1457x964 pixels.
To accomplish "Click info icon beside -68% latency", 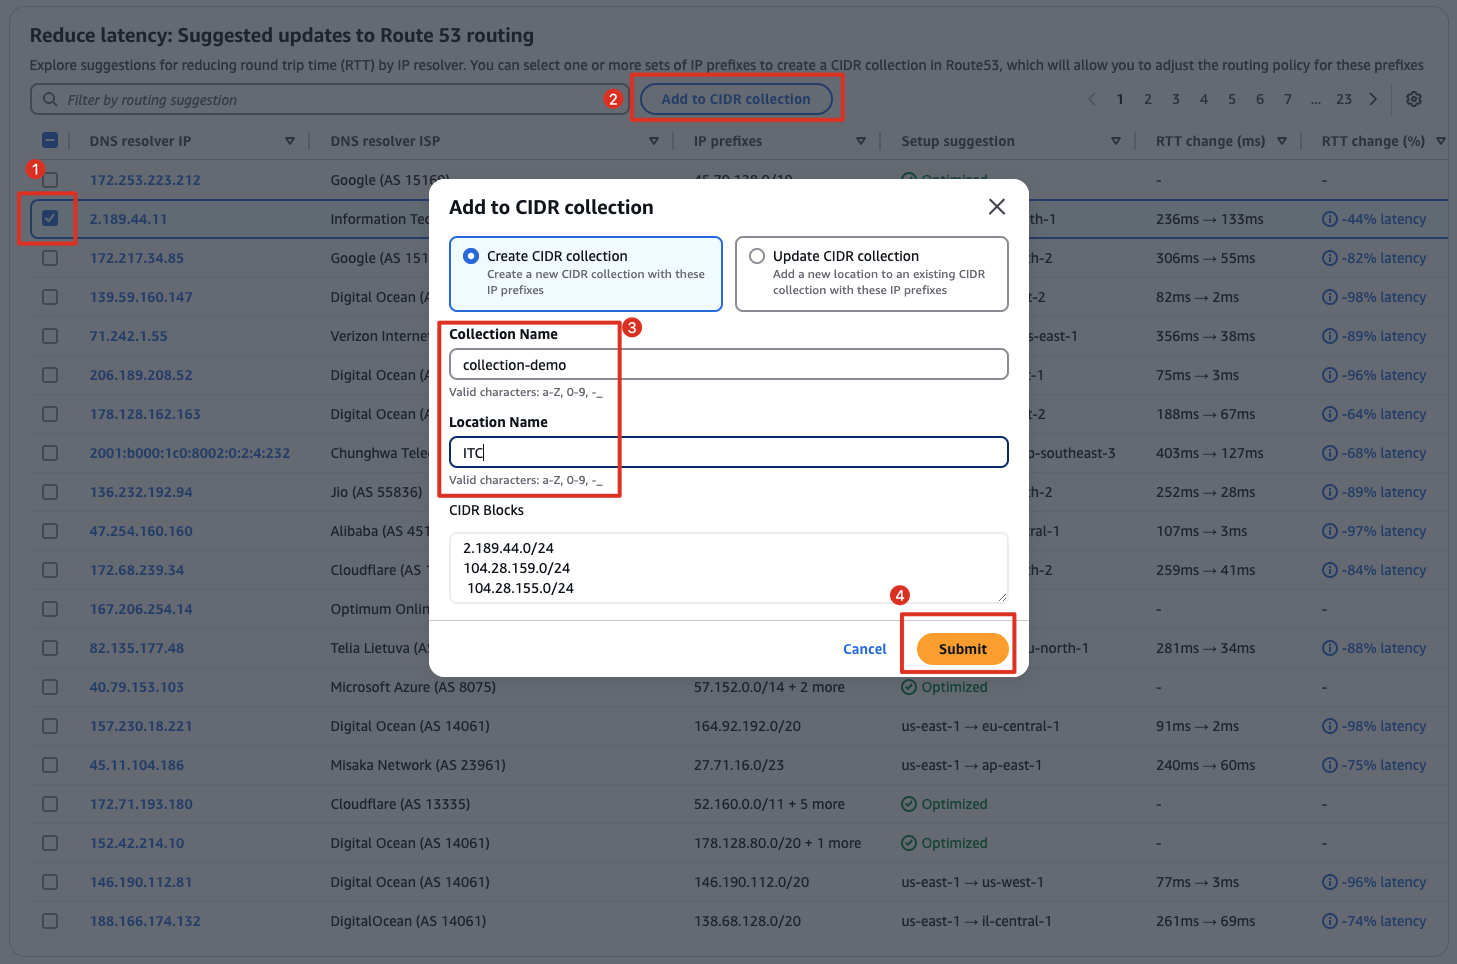I will point(1329,453).
